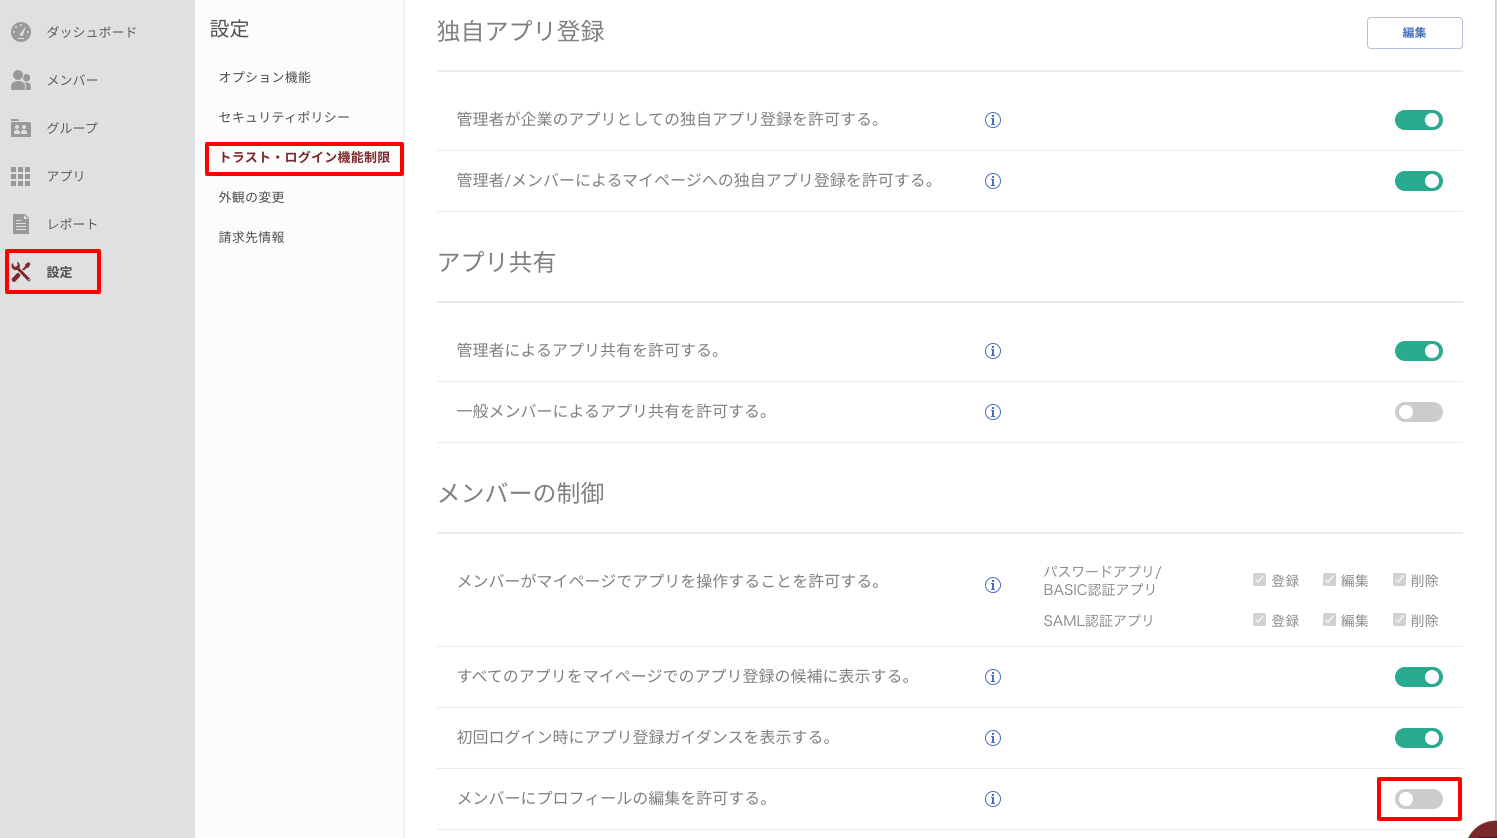Image resolution: width=1497 pixels, height=838 pixels.
Task: Click the Dashboard gauge icon in sidebar
Action: point(21,32)
